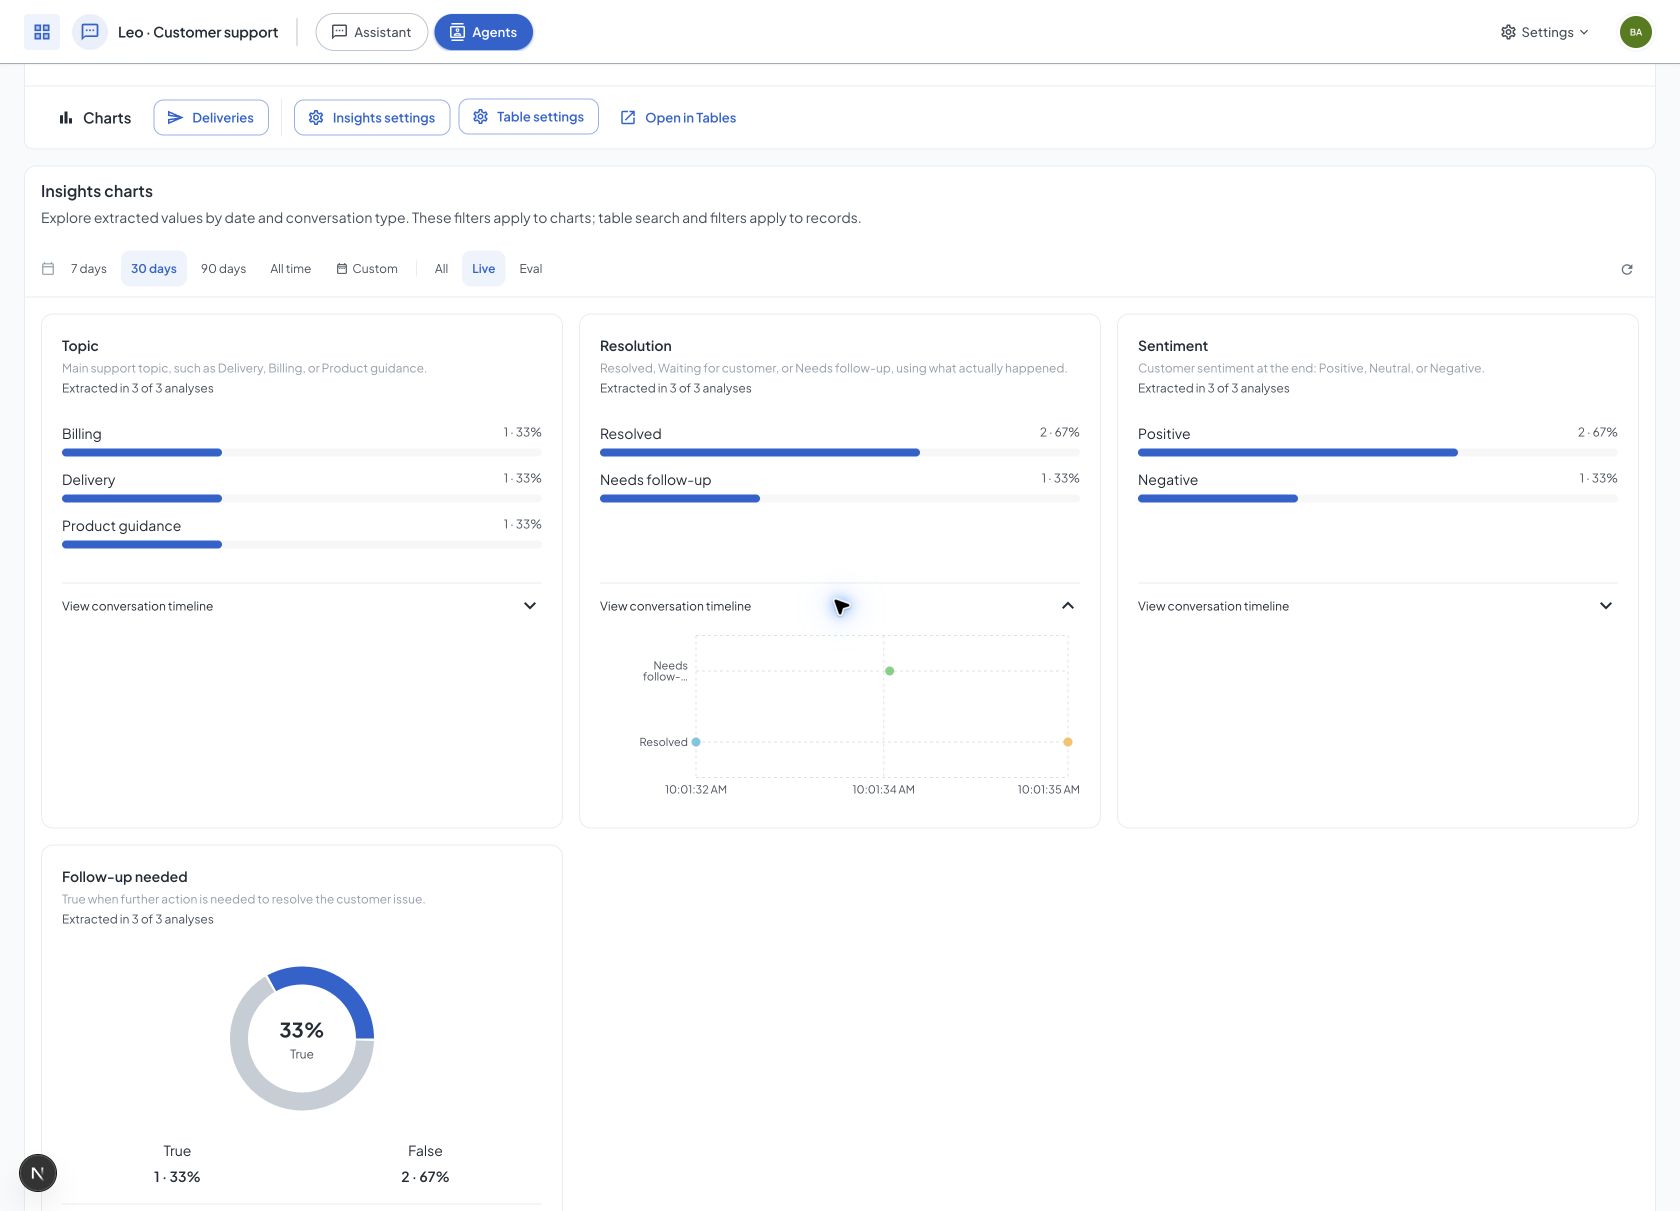
Task: Expand Sentiment conversation timeline
Action: pos(1377,606)
